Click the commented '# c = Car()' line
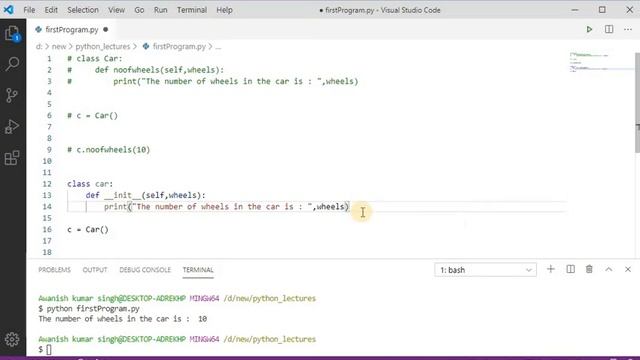This screenshot has width=640, height=360. coord(92,116)
